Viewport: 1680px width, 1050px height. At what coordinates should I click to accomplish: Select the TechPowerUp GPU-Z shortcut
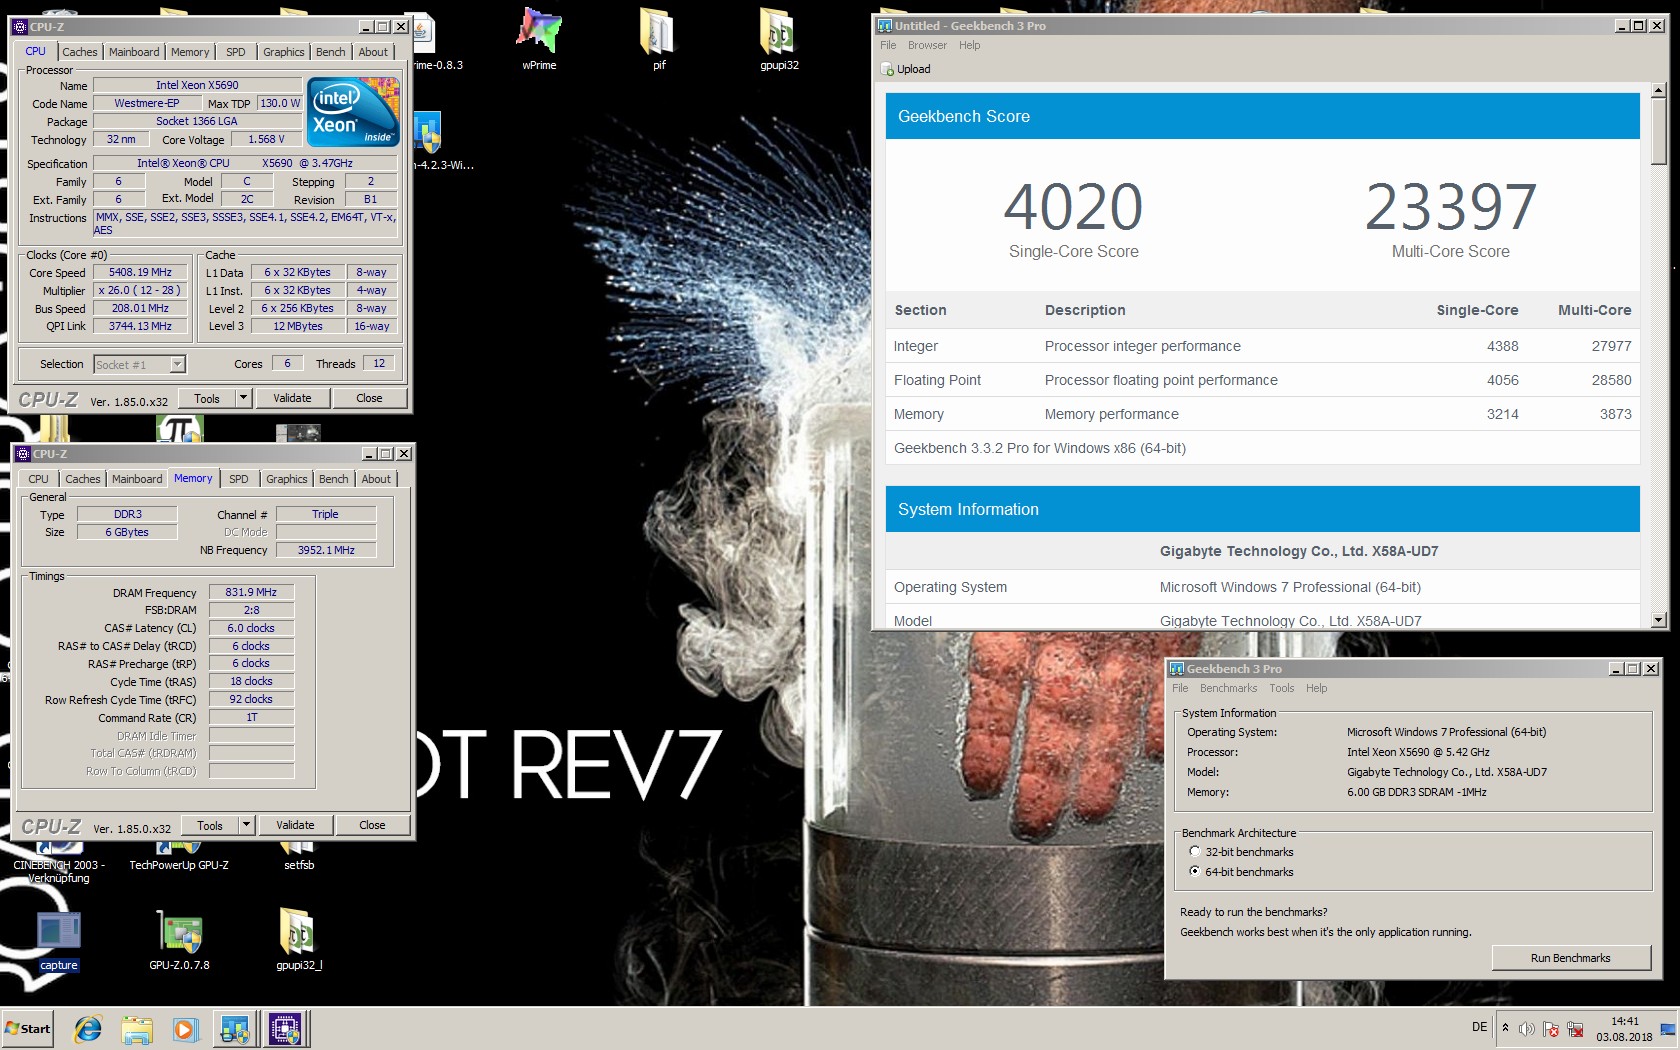click(179, 858)
